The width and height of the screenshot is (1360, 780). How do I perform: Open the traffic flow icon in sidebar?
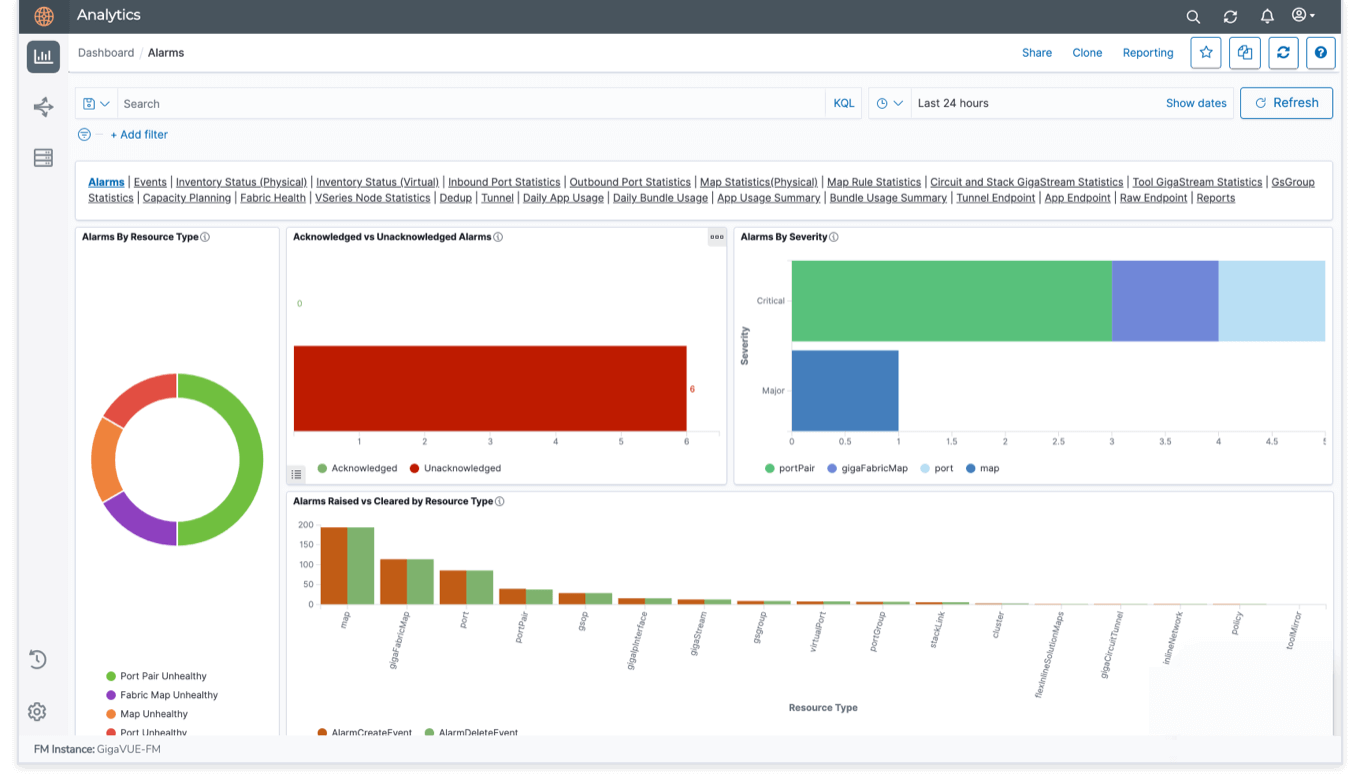coord(43,107)
